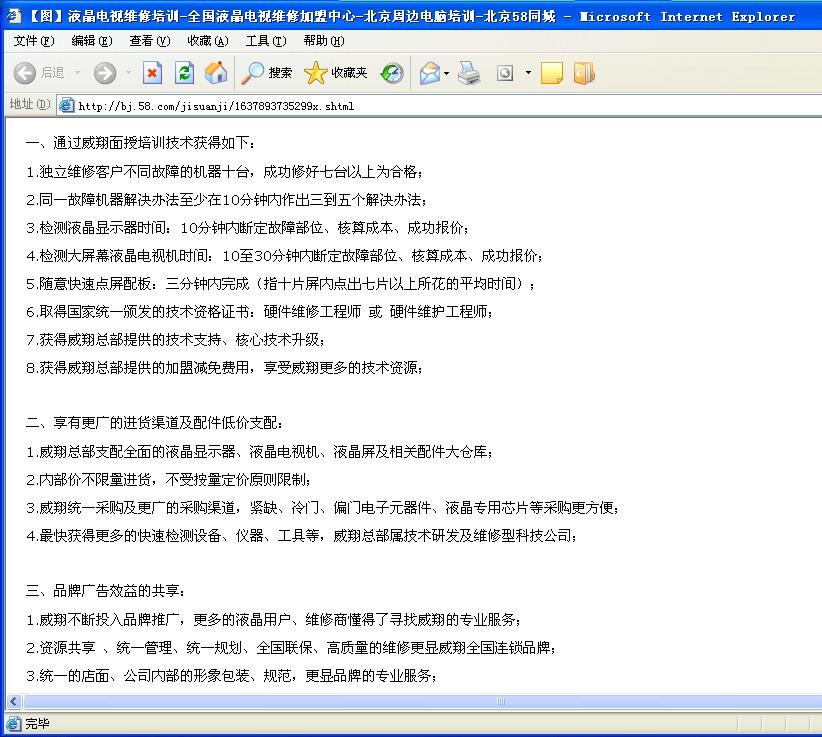
Task: Open the 工具(T) menu
Action: pyautogui.click(x=265, y=41)
